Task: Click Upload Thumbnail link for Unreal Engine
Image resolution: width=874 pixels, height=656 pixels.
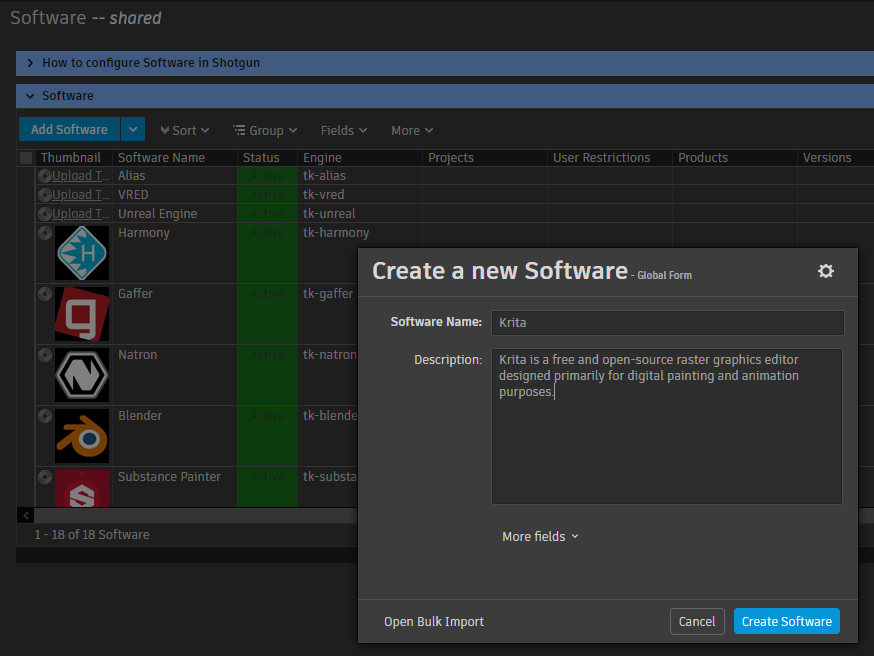Action: click(x=80, y=213)
